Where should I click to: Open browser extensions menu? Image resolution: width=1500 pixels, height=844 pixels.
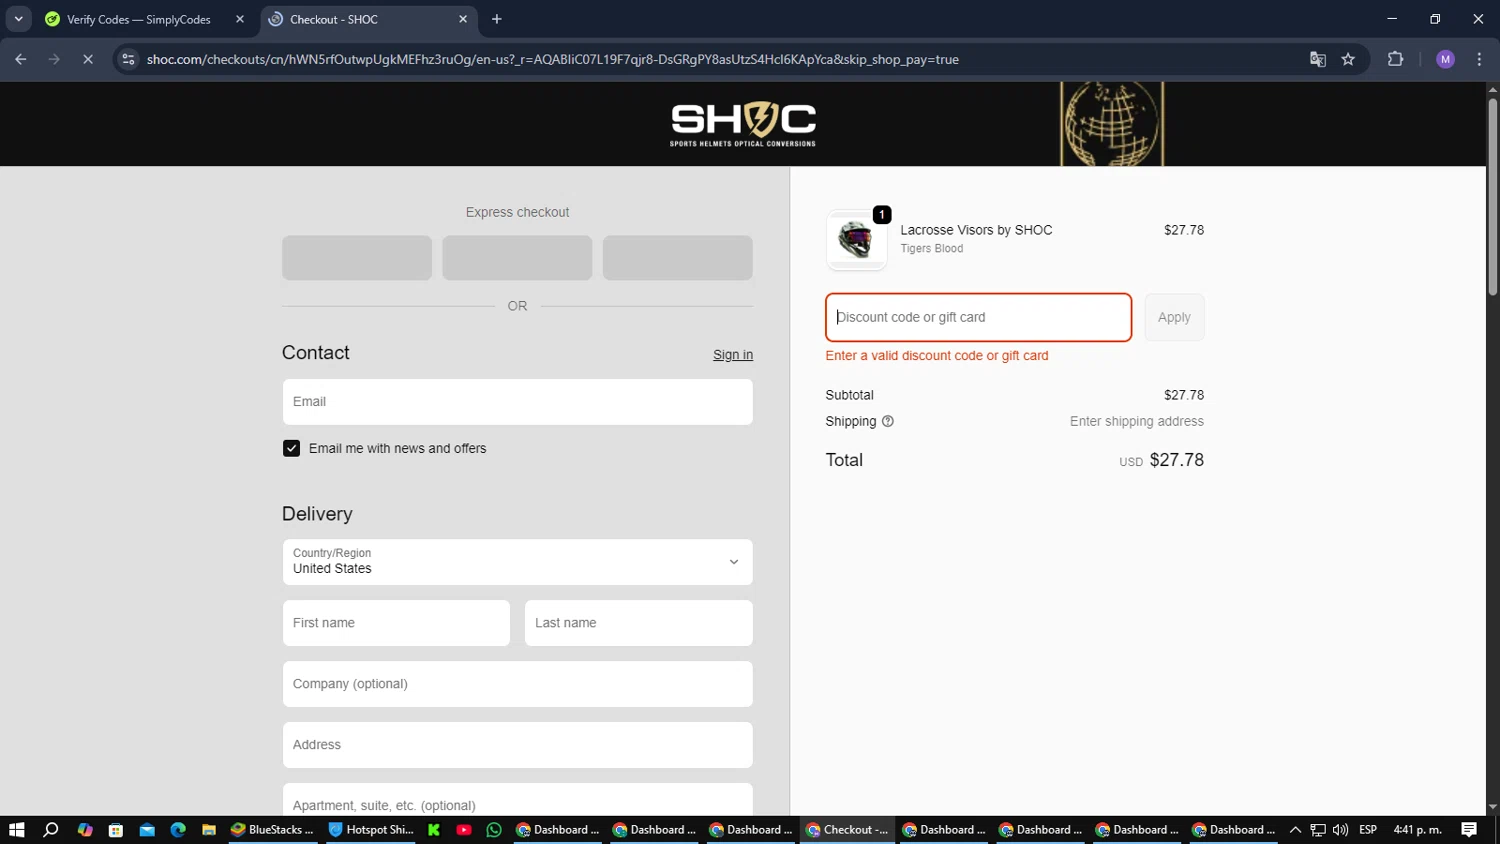pos(1396,59)
